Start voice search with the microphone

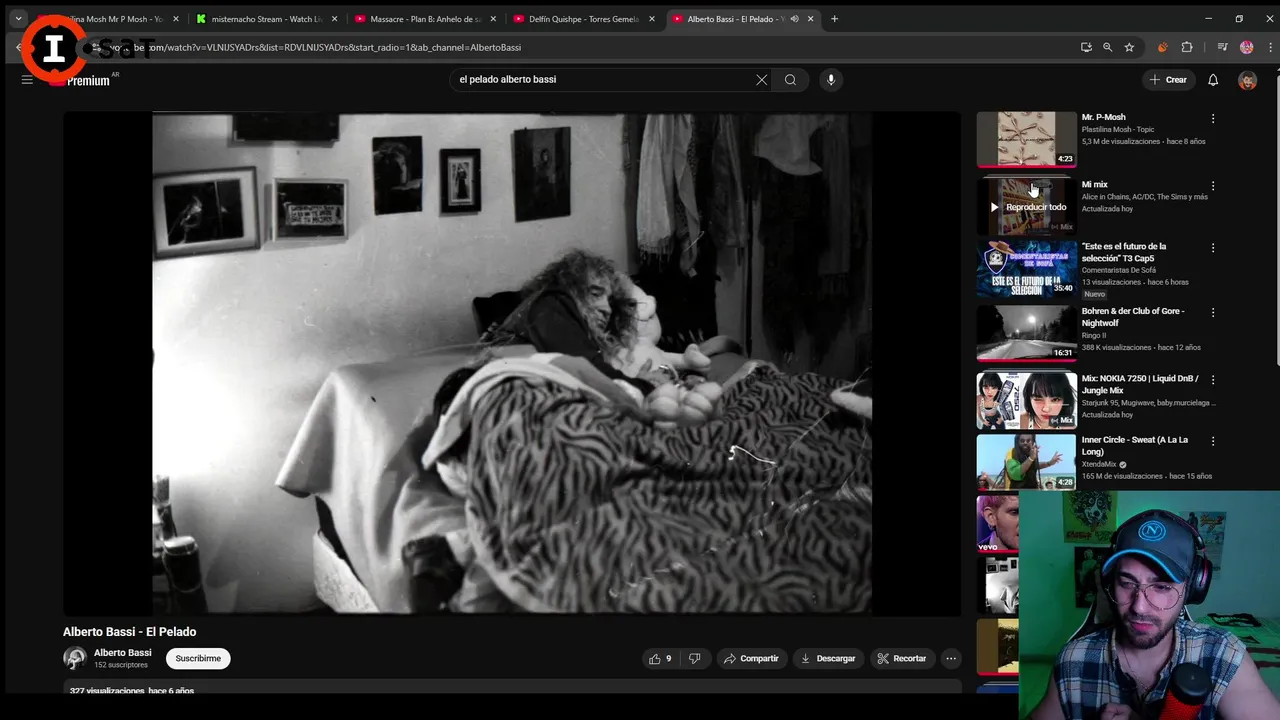(x=830, y=80)
